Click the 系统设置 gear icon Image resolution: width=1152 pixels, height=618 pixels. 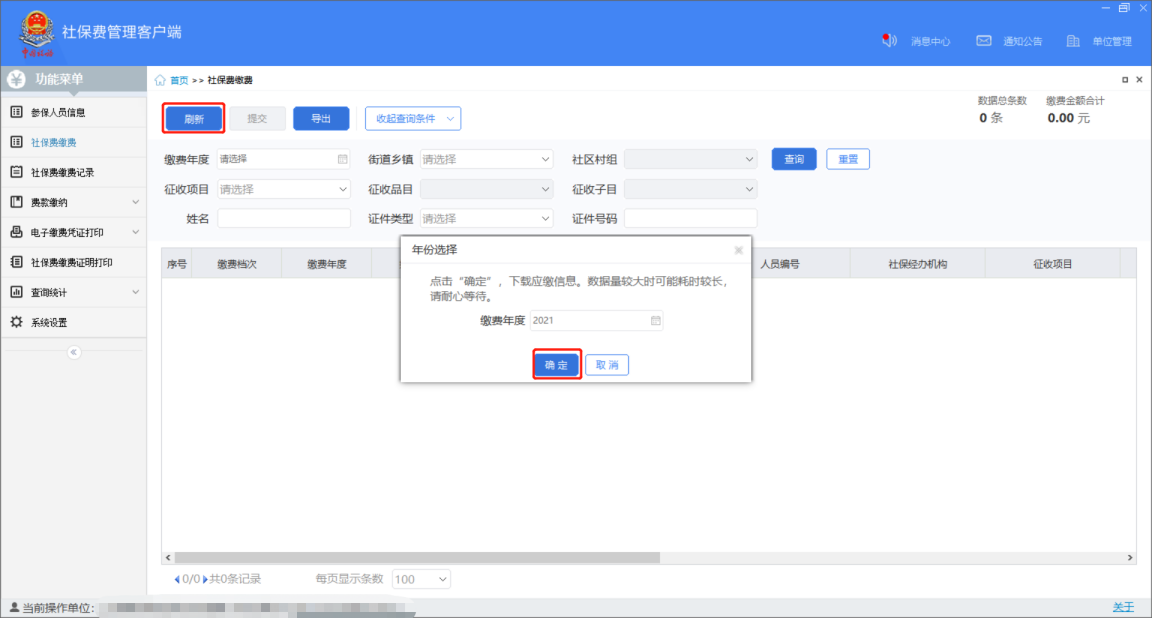pos(16,322)
